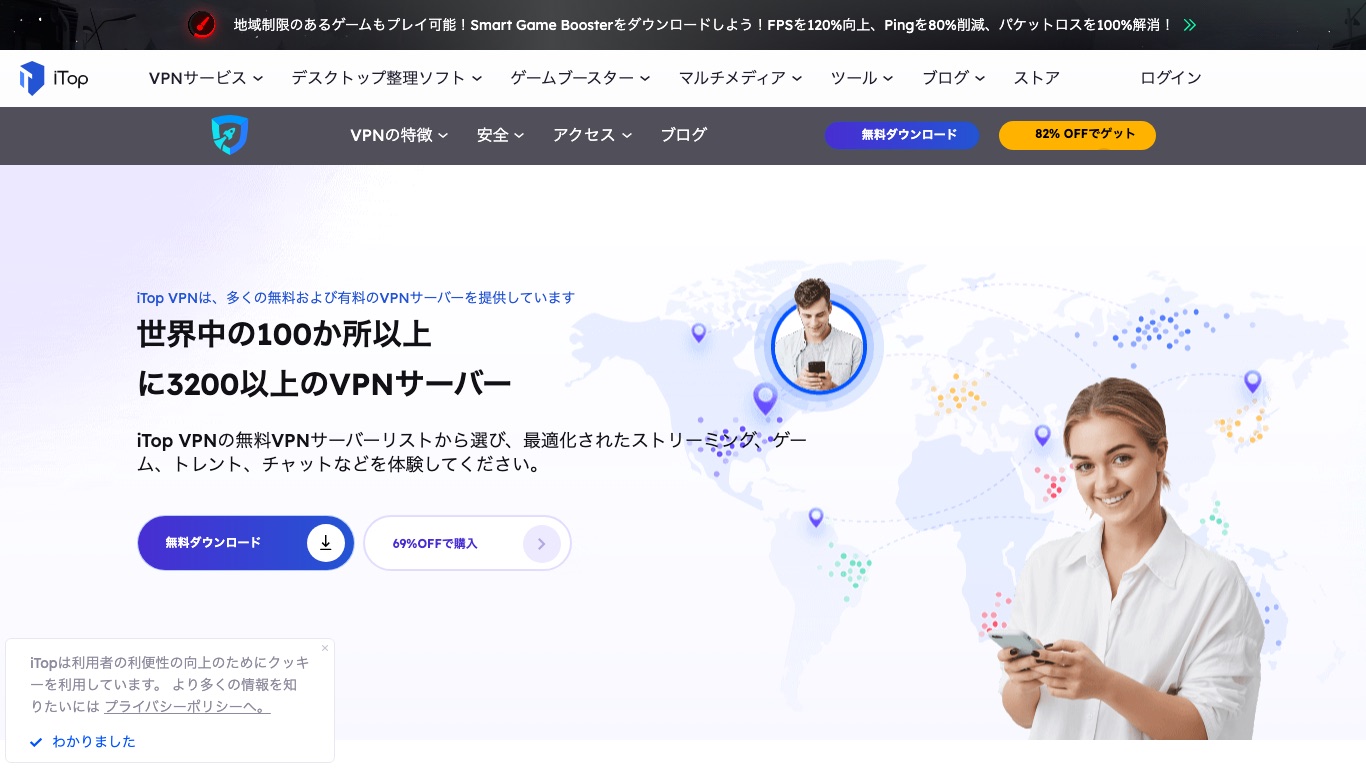The height and width of the screenshot is (768, 1366).
Task: Expand the top ブログ menu with chevron
Action: point(953,78)
